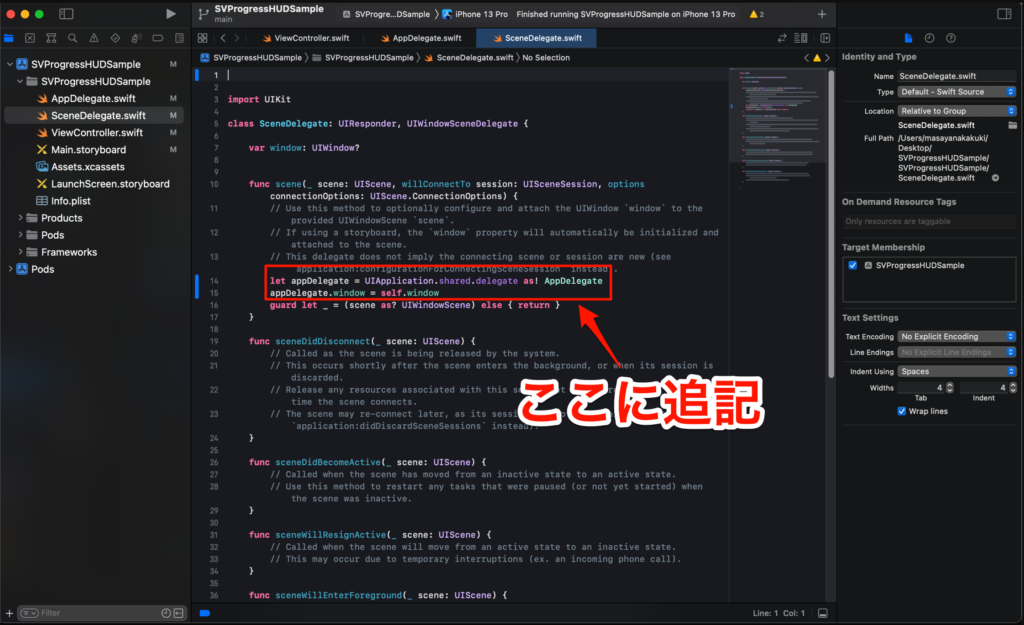This screenshot has height=625, width=1024.
Task: Open the Find navigator magnifying glass
Action: pos(72,37)
